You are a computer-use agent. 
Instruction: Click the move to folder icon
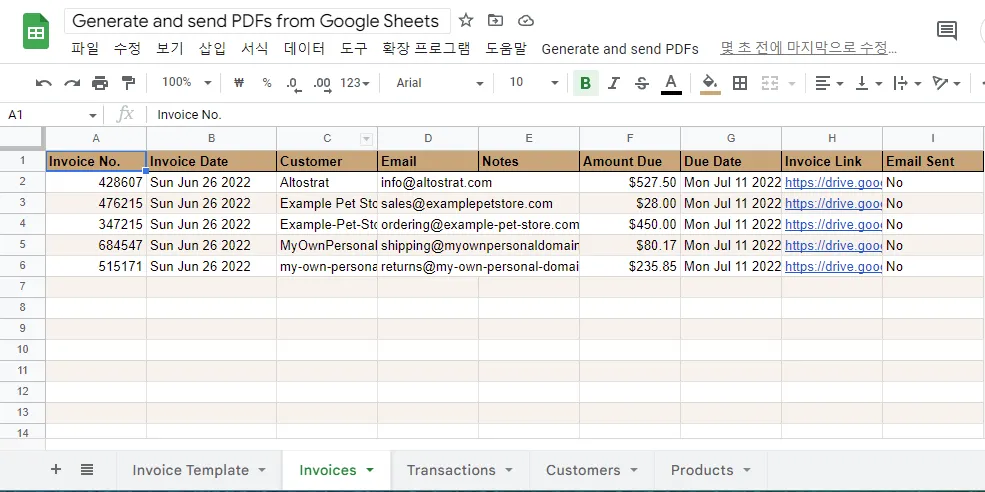click(x=496, y=20)
